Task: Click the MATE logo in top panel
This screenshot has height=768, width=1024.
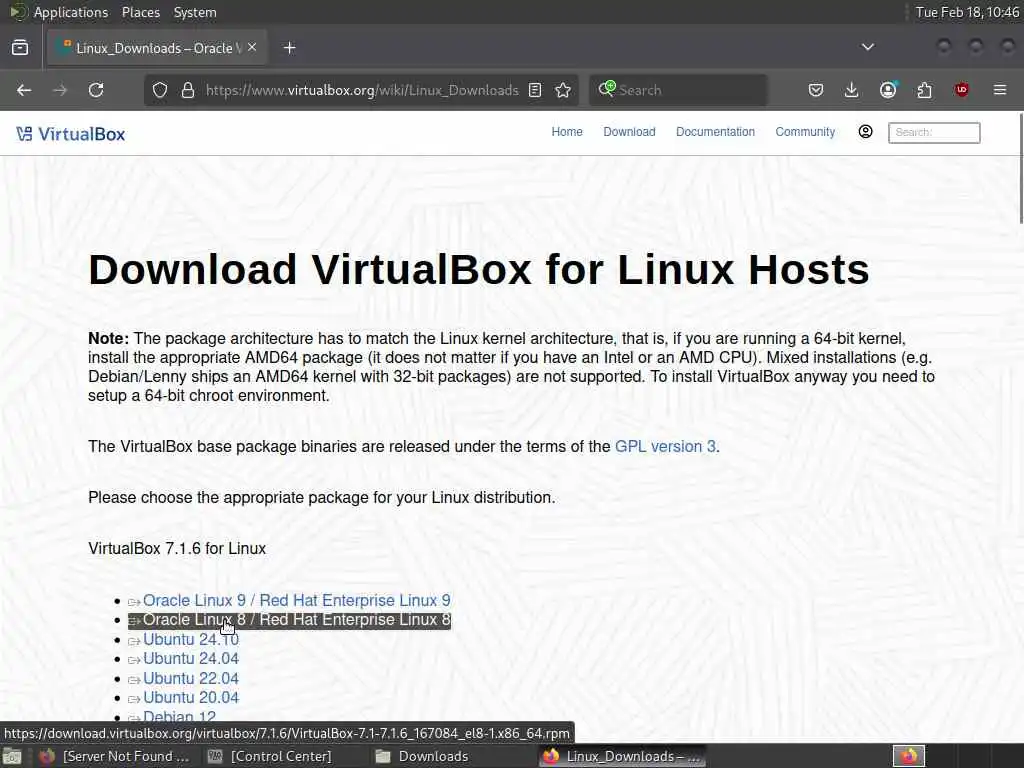Action: coord(18,12)
